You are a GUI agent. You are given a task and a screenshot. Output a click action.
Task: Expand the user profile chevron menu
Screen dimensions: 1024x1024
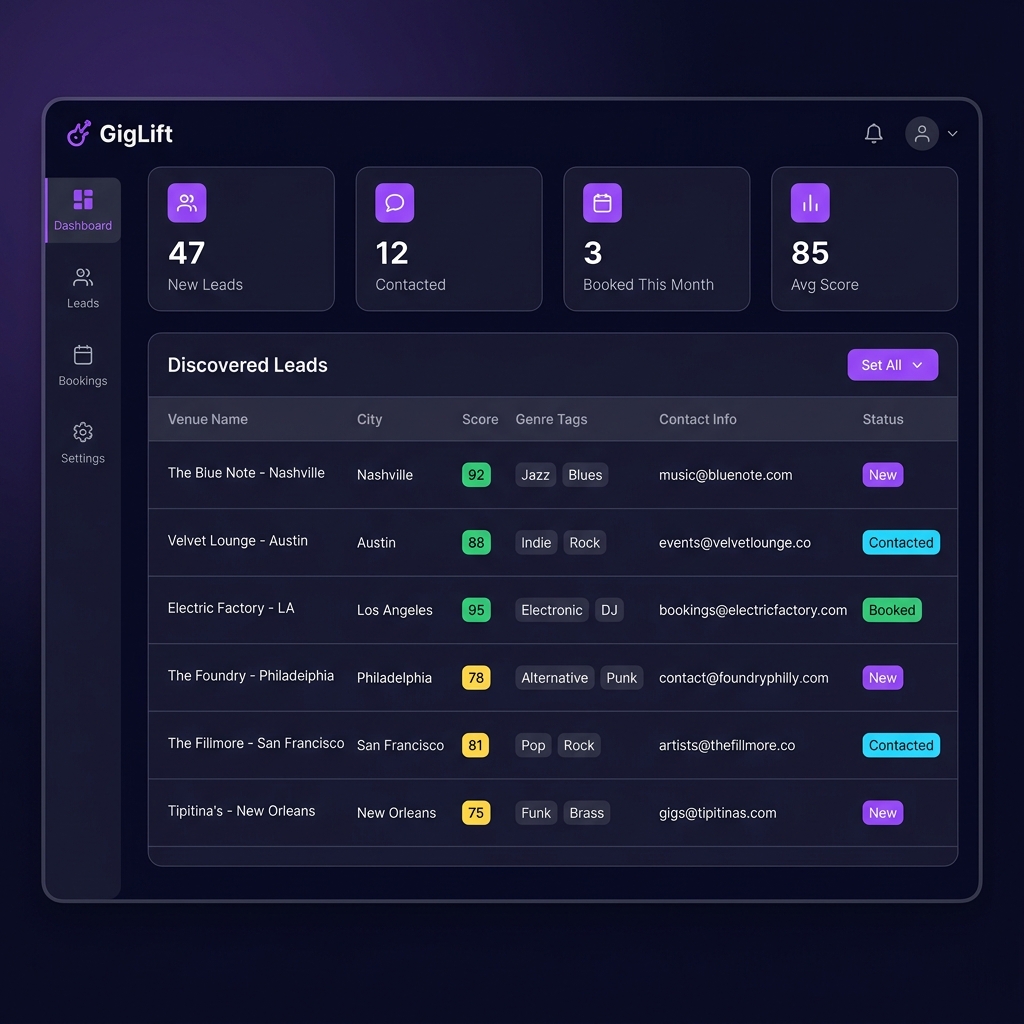[x=952, y=133]
